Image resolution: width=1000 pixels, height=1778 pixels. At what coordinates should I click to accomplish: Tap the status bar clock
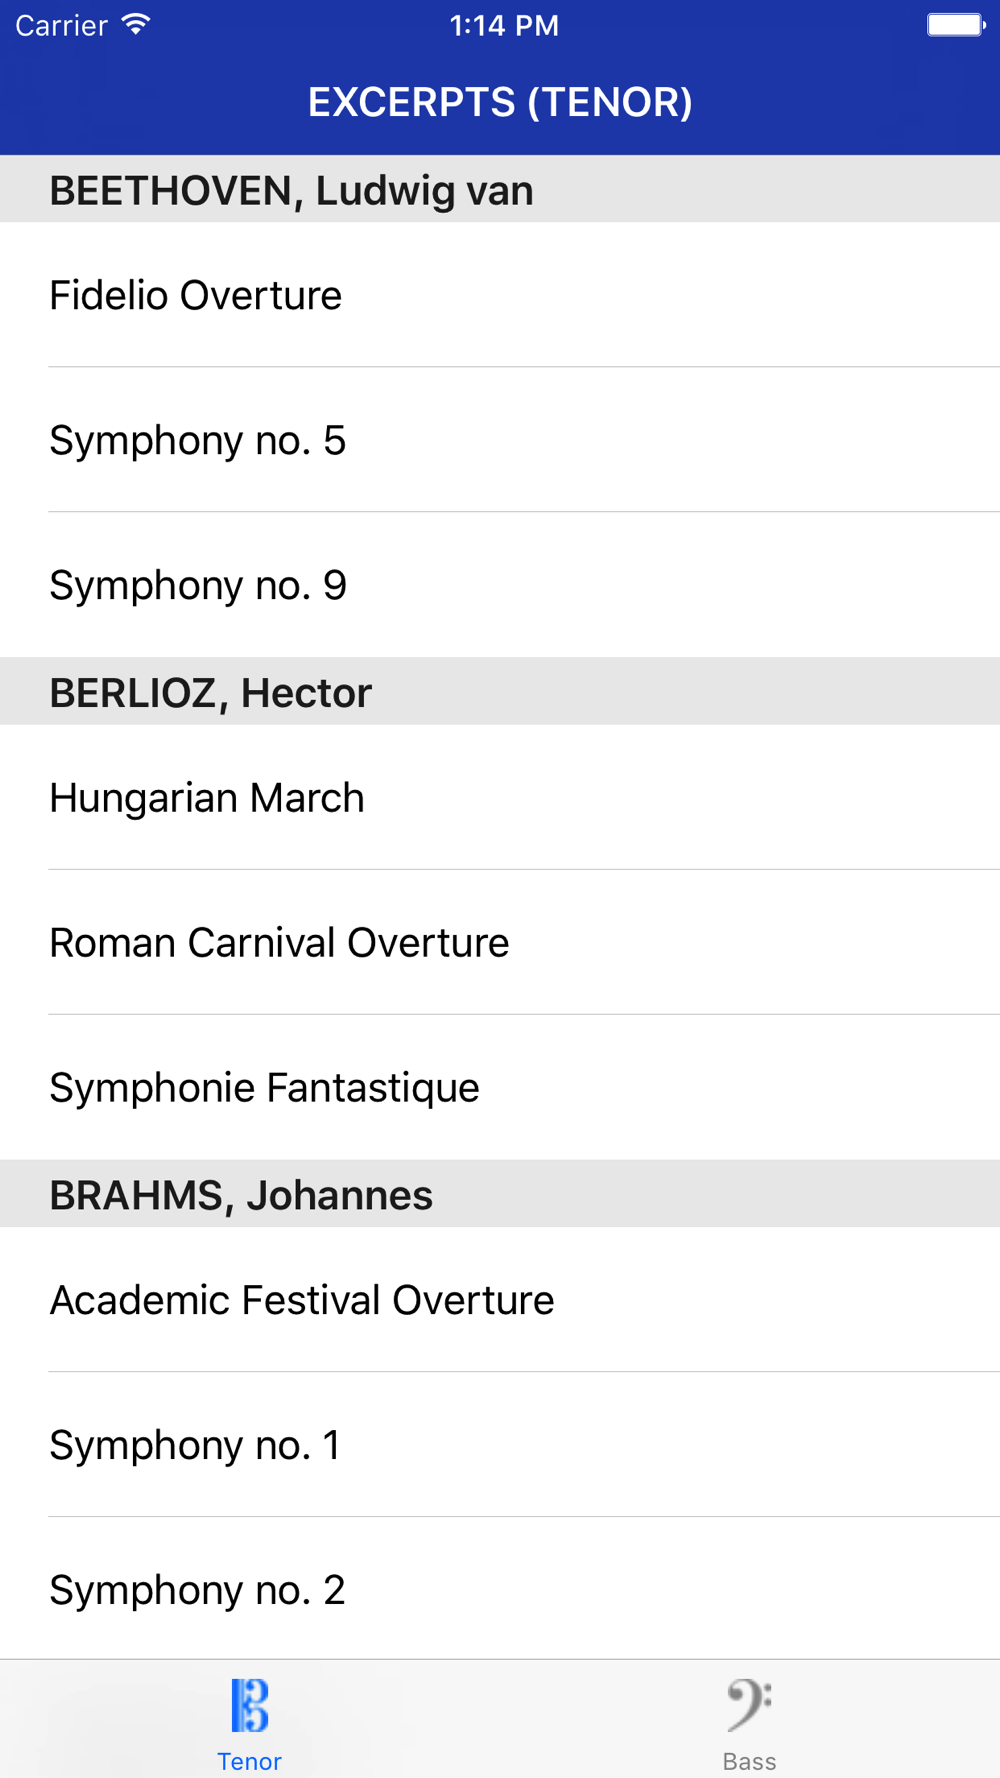[x=504, y=25]
